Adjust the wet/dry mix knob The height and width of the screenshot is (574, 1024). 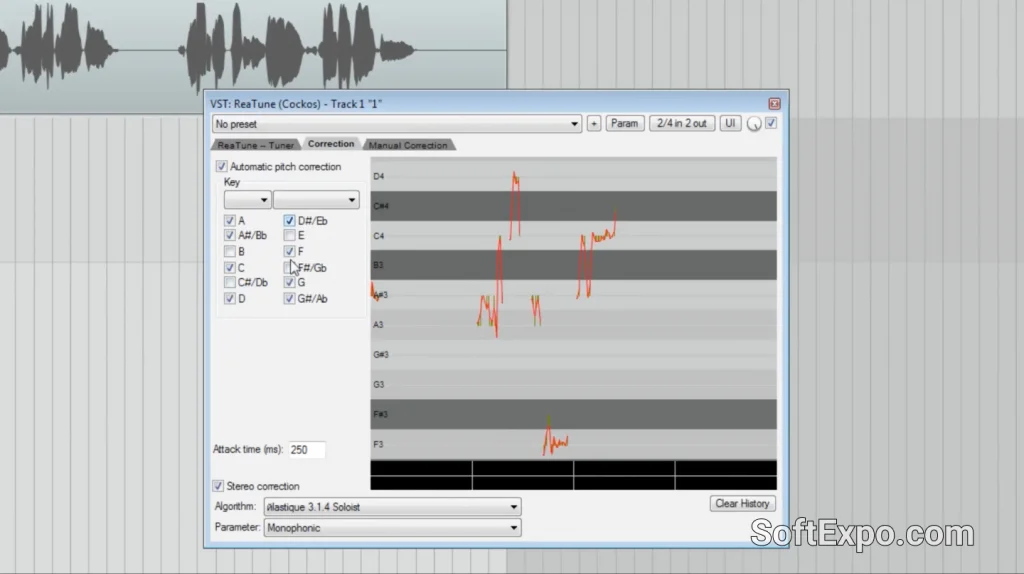[x=754, y=124]
